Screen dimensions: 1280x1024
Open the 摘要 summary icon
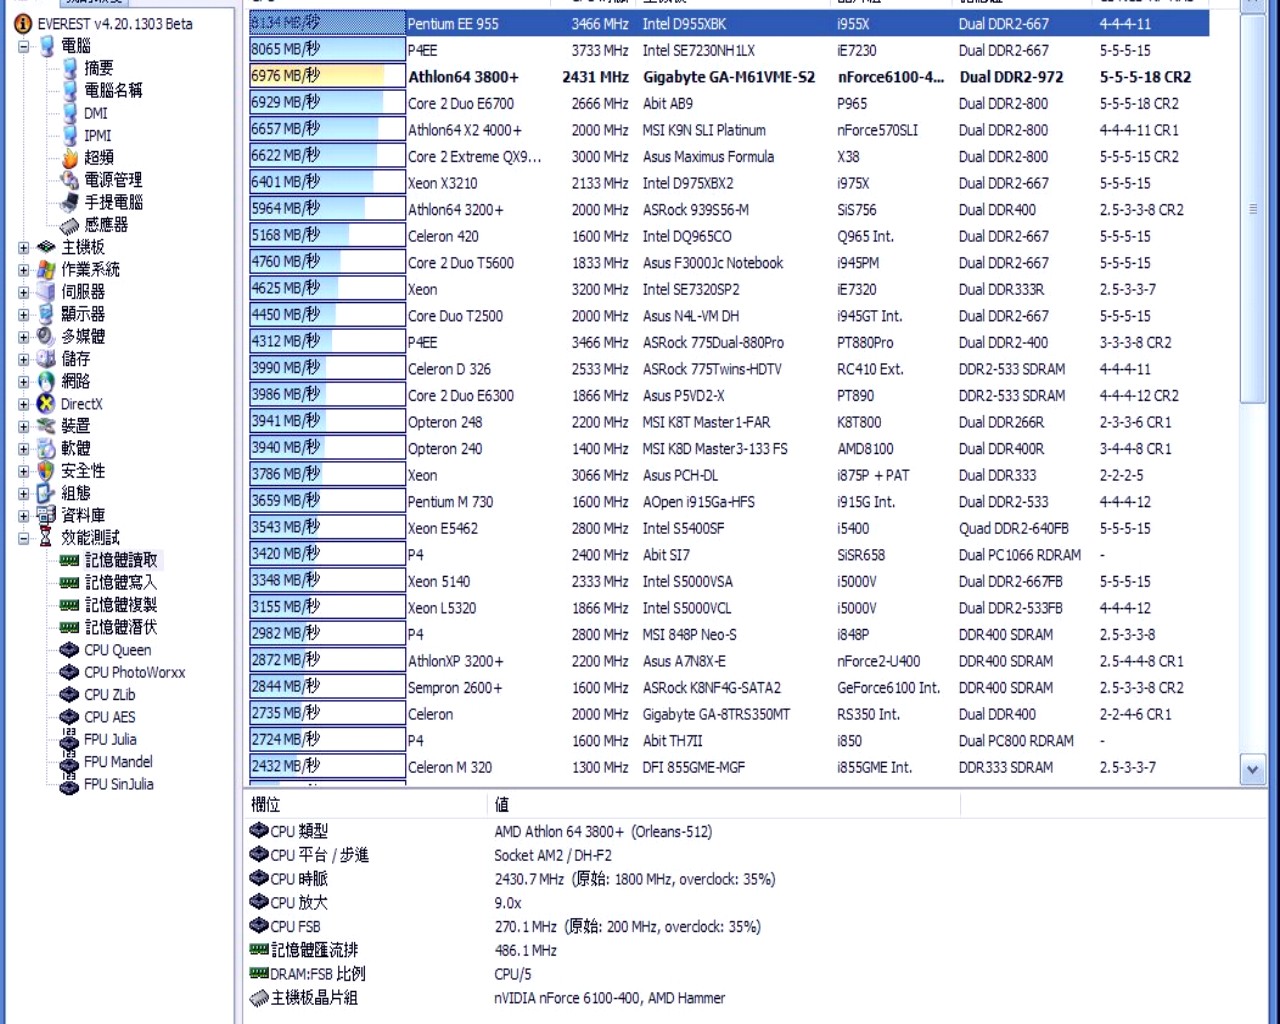(70, 68)
